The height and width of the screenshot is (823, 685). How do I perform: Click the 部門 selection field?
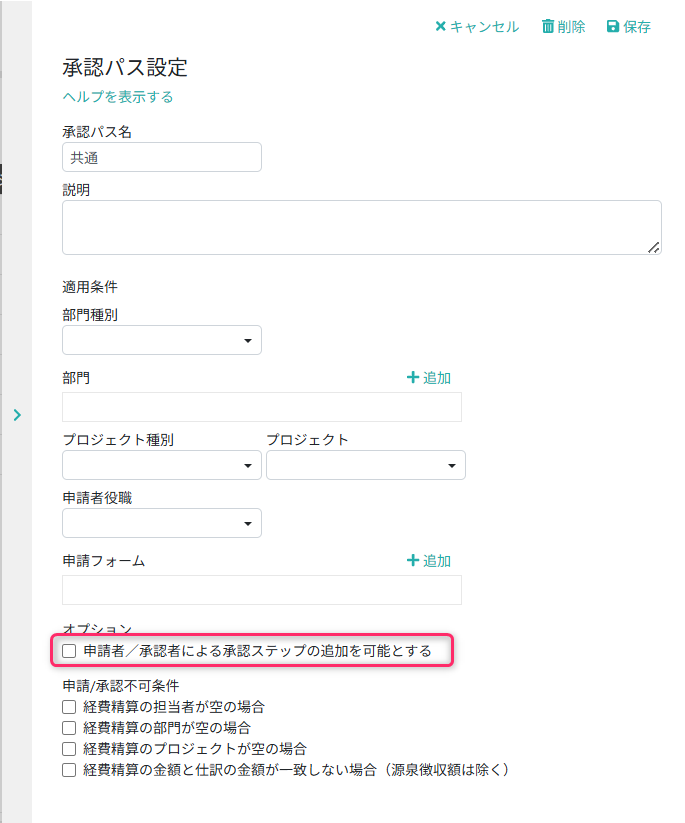pyautogui.click(x=262, y=407)
